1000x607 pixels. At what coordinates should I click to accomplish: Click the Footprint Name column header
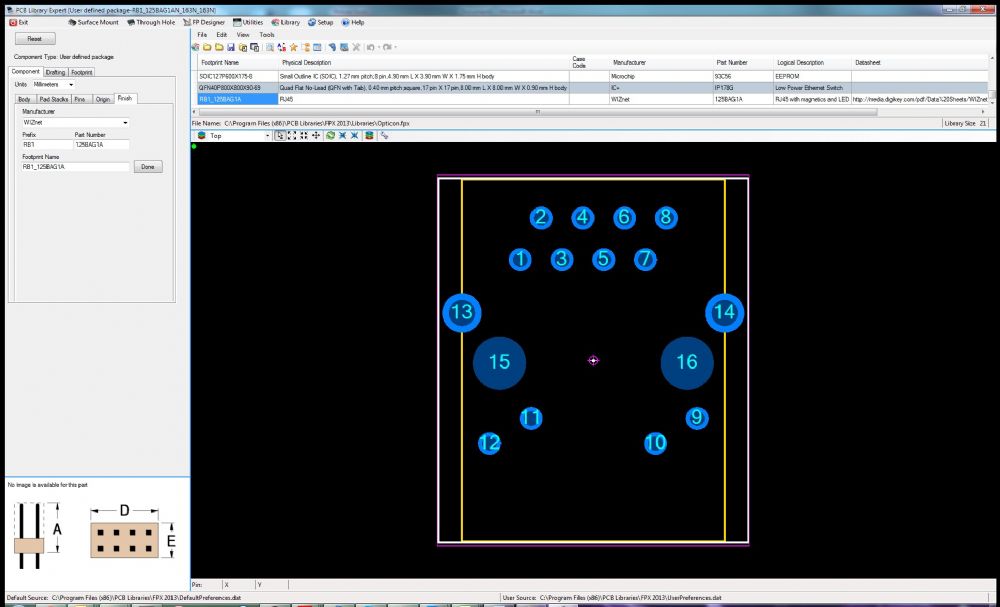(x=220, y=62)
